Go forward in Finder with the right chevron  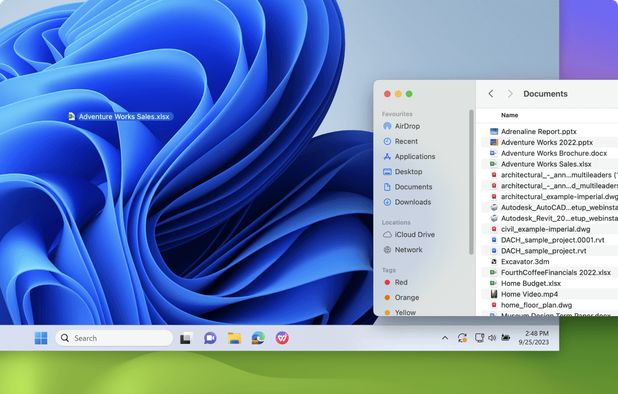point(510,94)
